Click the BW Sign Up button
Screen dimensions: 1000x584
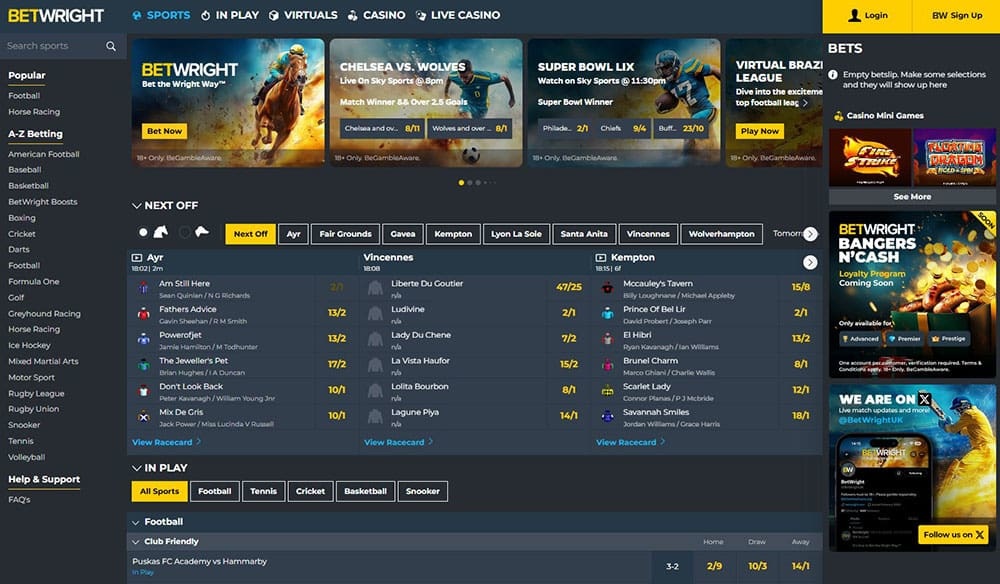click(957, 16)
